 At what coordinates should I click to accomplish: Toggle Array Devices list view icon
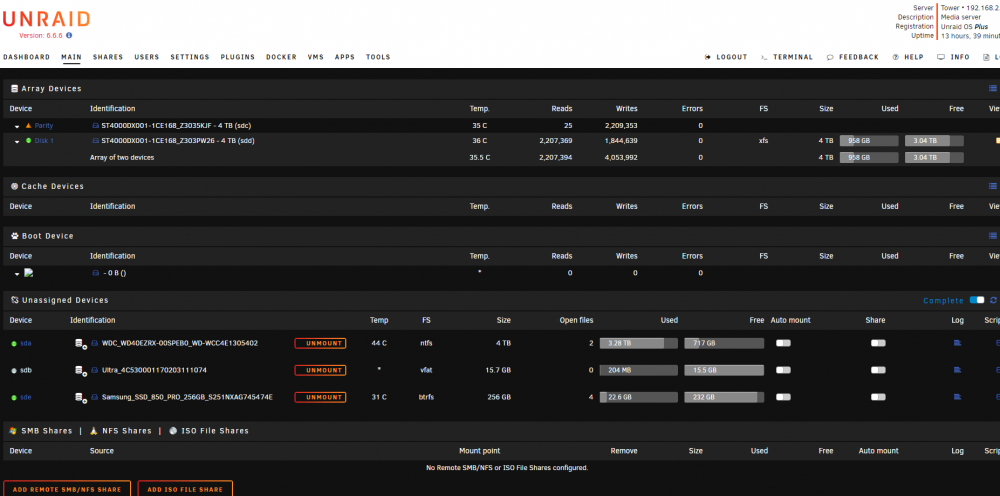click(x=992, y=89)
